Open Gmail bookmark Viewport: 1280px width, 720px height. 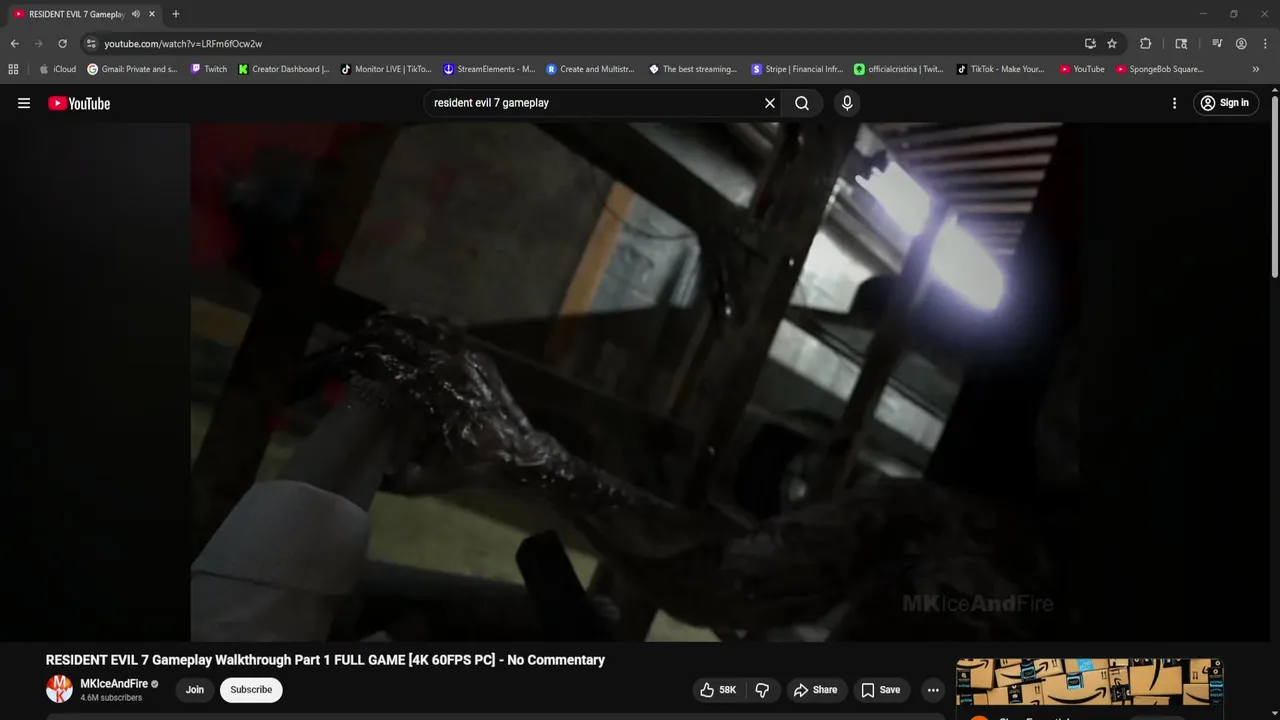point(132,69)
